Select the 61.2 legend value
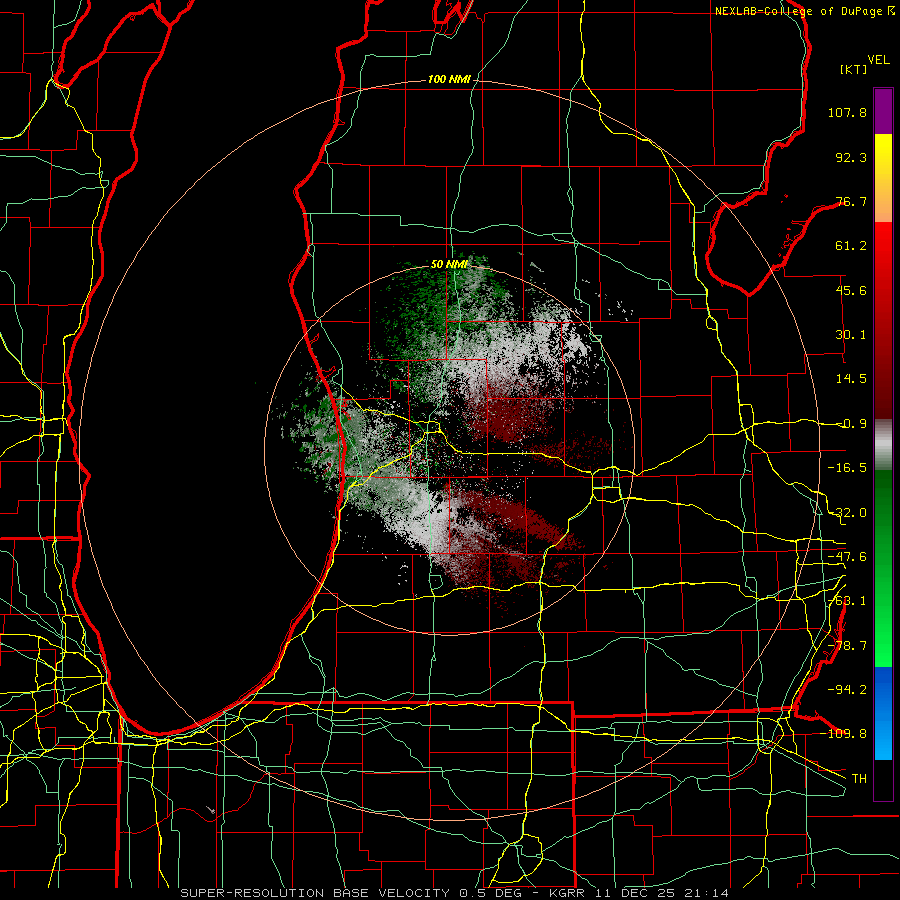This screenshot has width=900, height=900. coord(851,246)
